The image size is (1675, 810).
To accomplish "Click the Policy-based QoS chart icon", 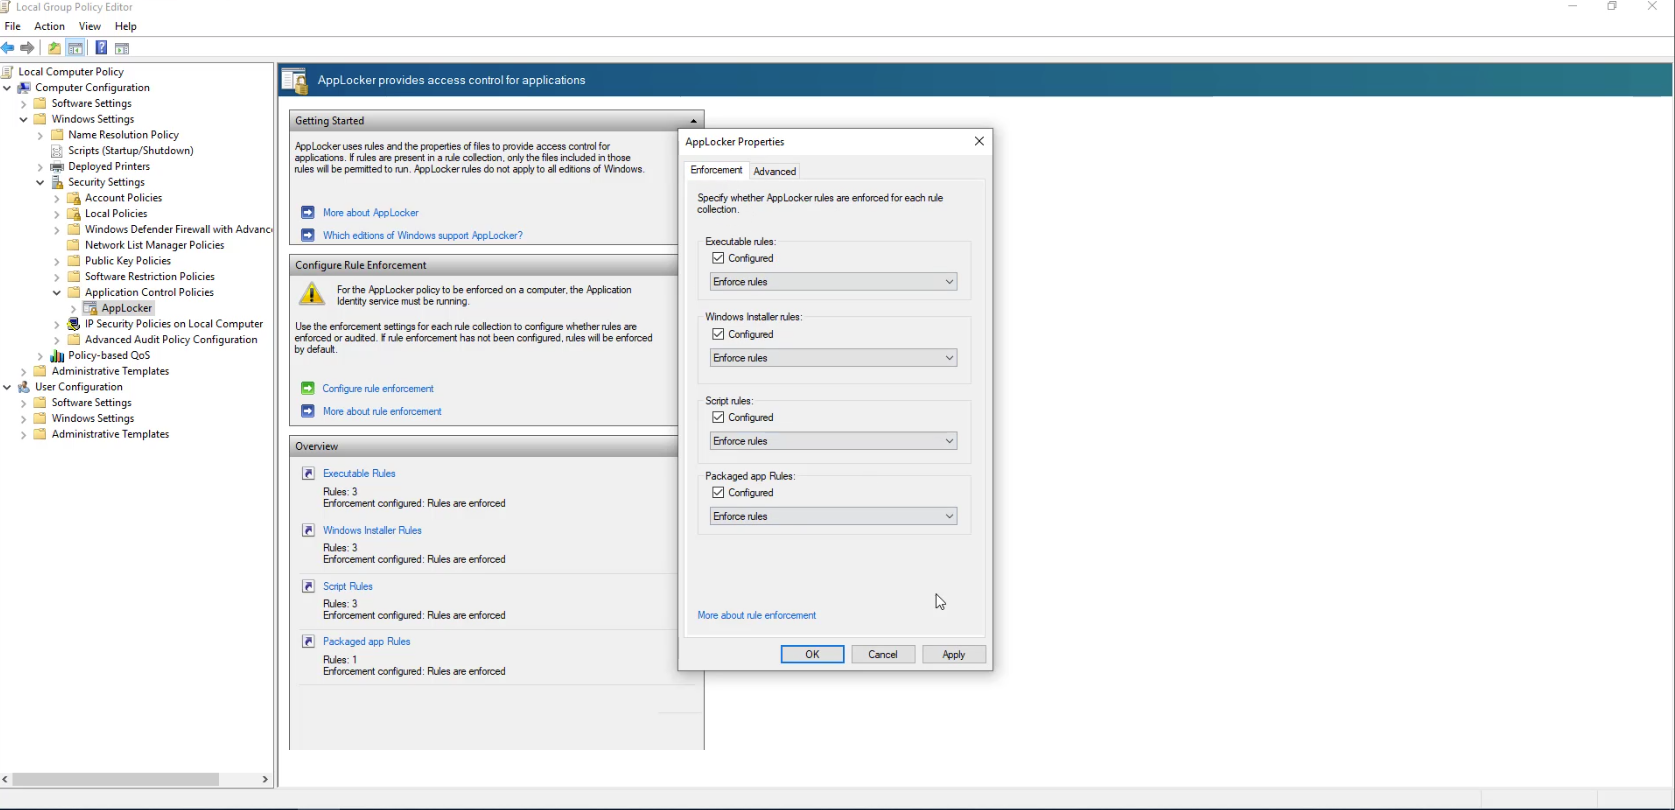I will pyautogui.click(x=57, y=356).
